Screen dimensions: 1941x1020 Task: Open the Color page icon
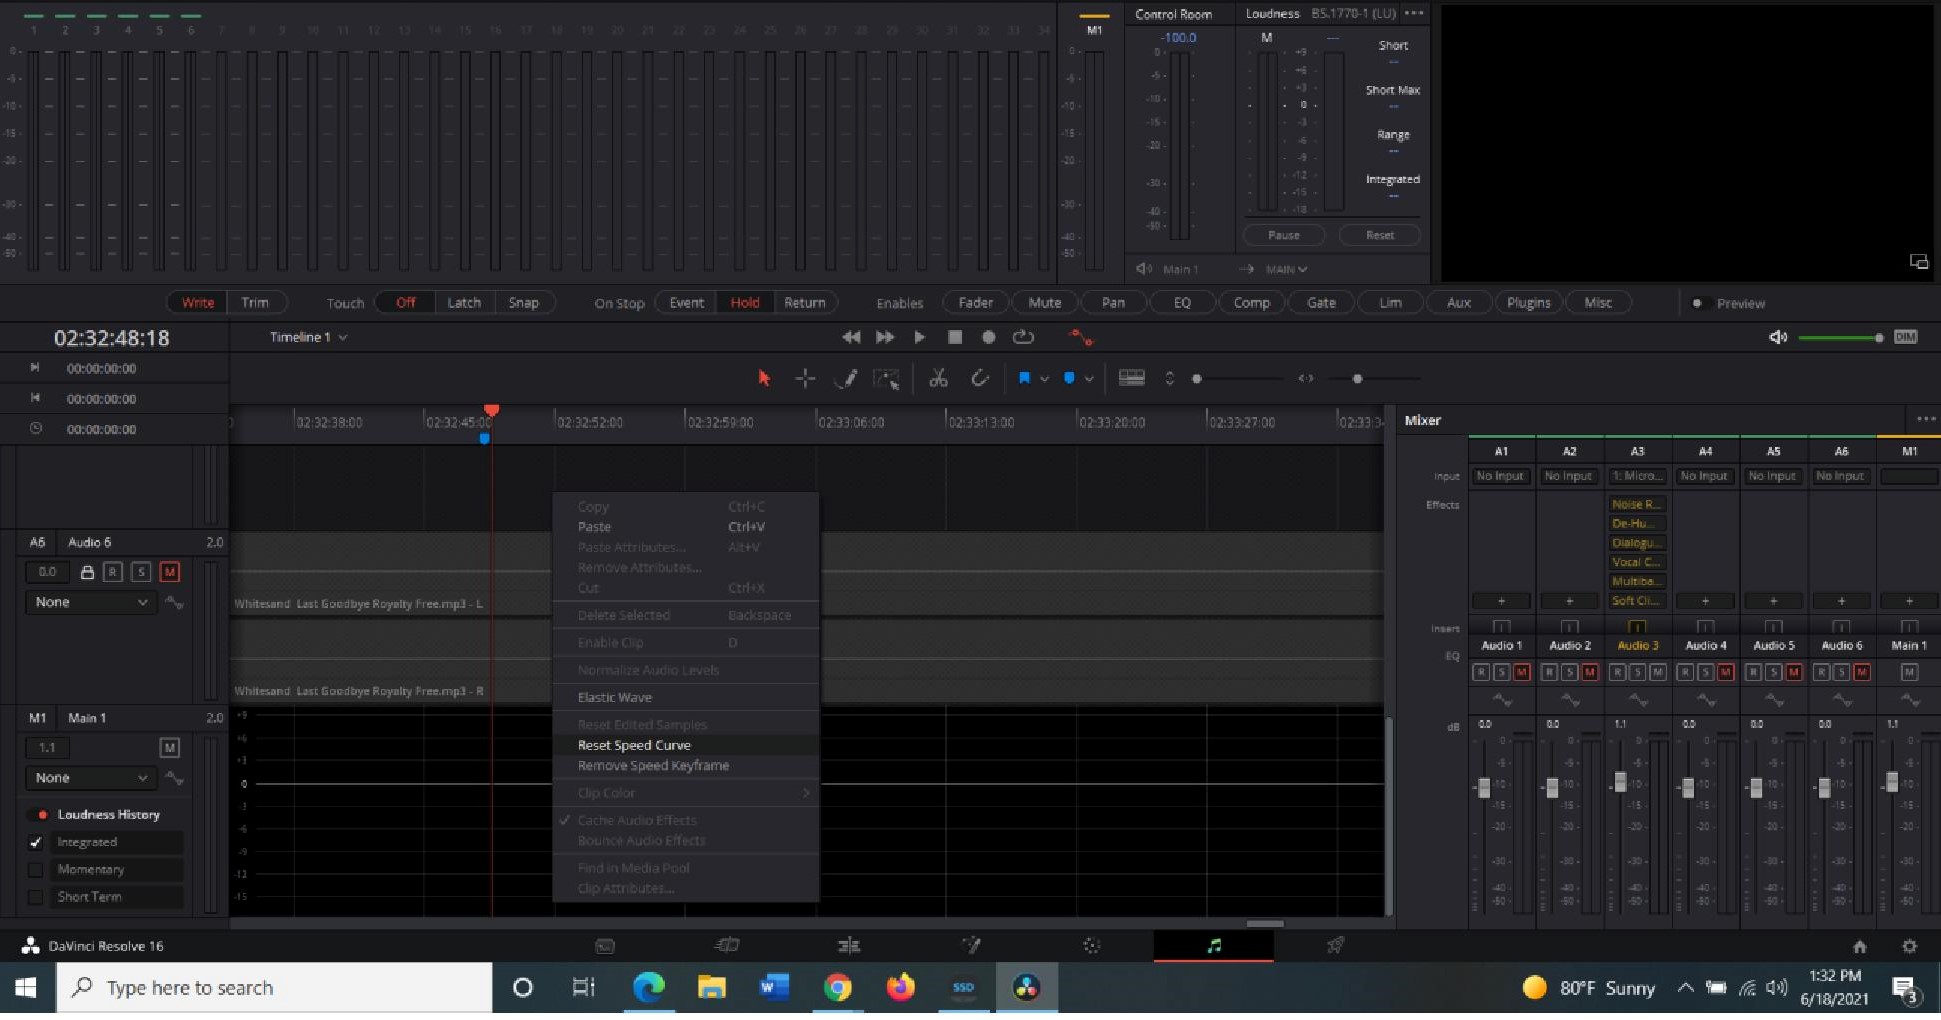click(x=1092, y=945)
